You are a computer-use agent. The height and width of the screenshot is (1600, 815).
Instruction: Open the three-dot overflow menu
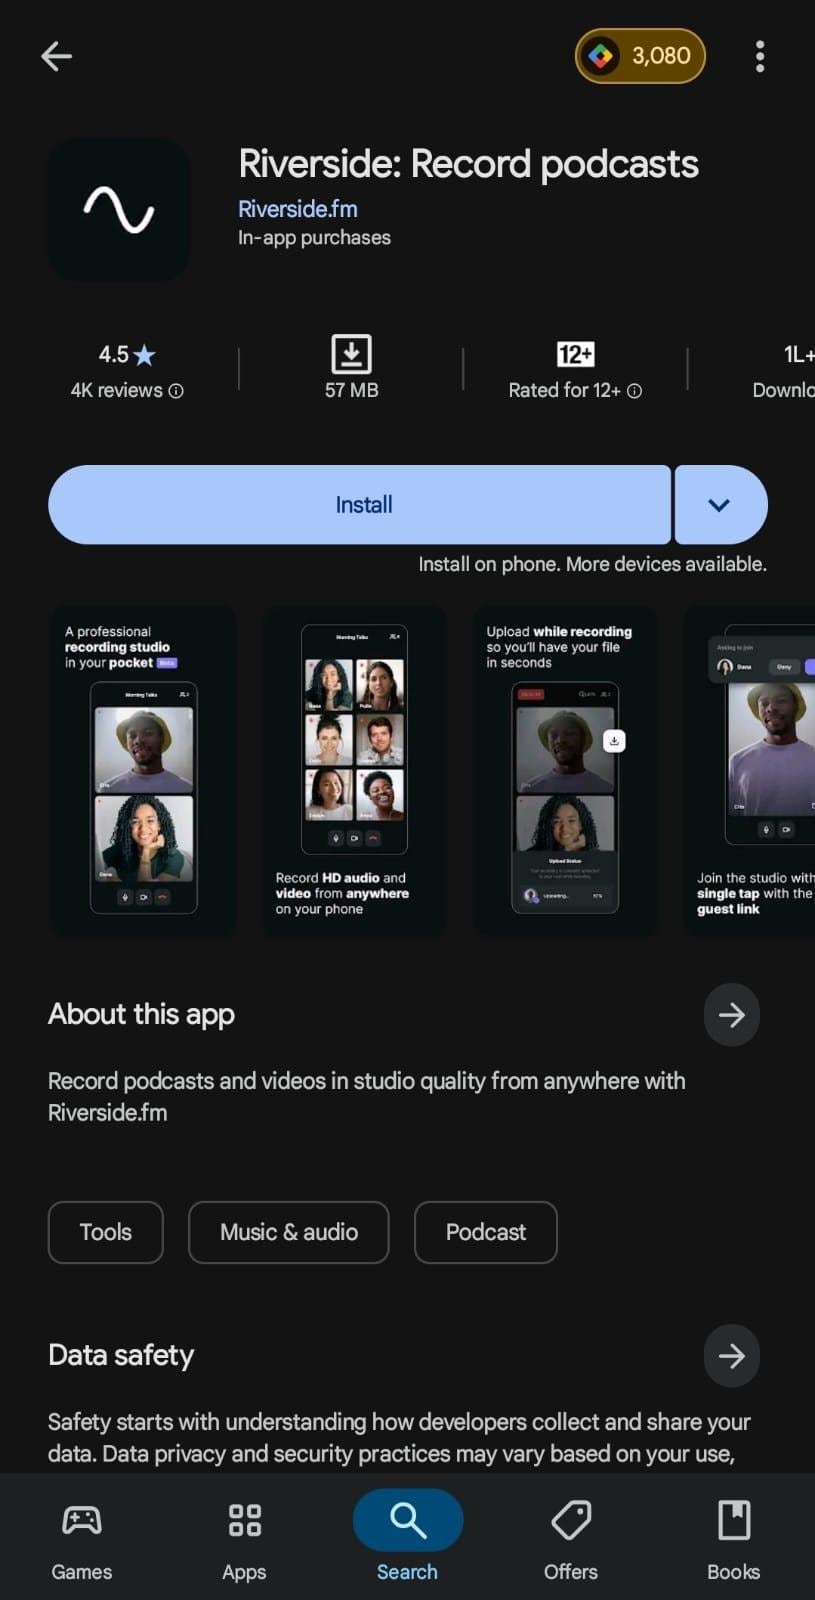(x=760, y=56)
